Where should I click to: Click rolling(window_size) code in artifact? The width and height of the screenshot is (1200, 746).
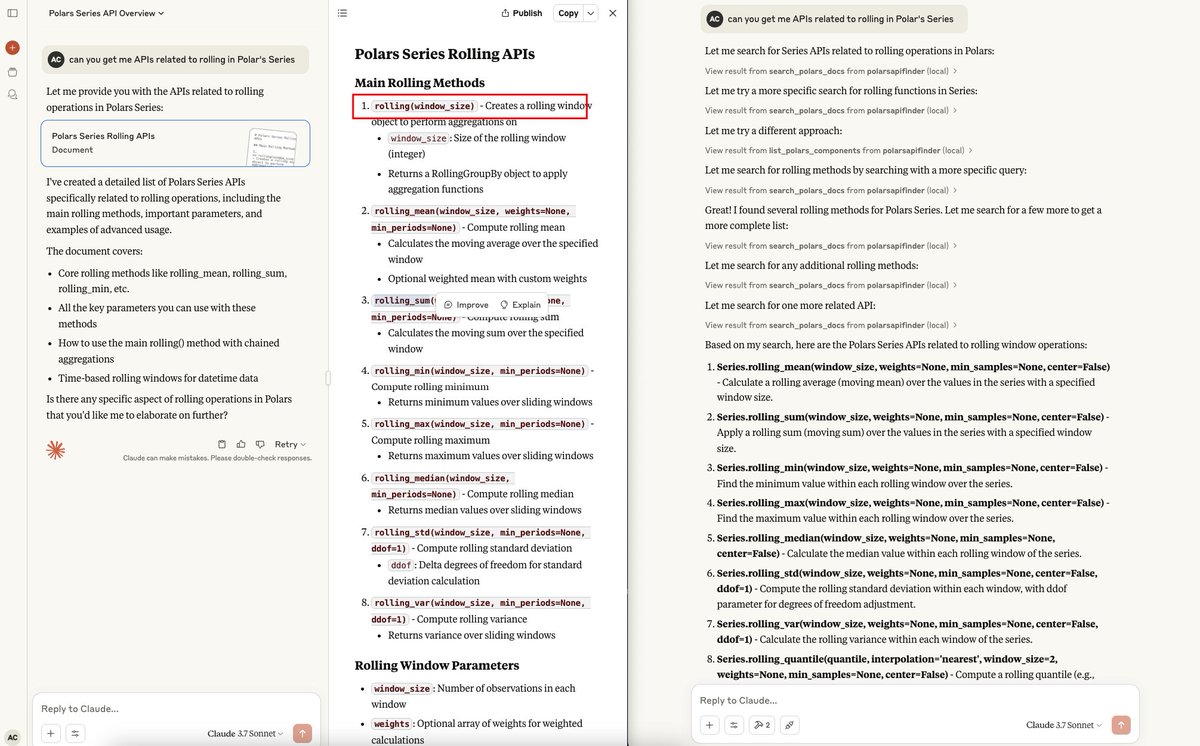pyautogui.click(x=424, y=106)
